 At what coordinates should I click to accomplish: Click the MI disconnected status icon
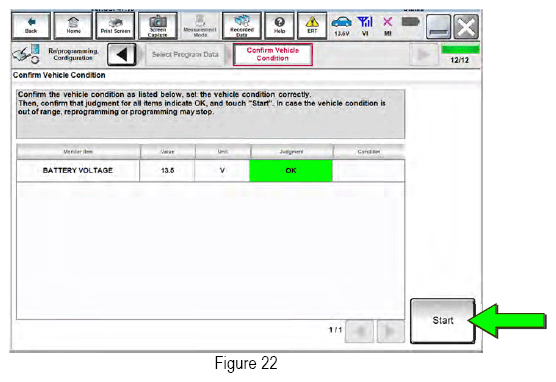click(x=388, y=26)
